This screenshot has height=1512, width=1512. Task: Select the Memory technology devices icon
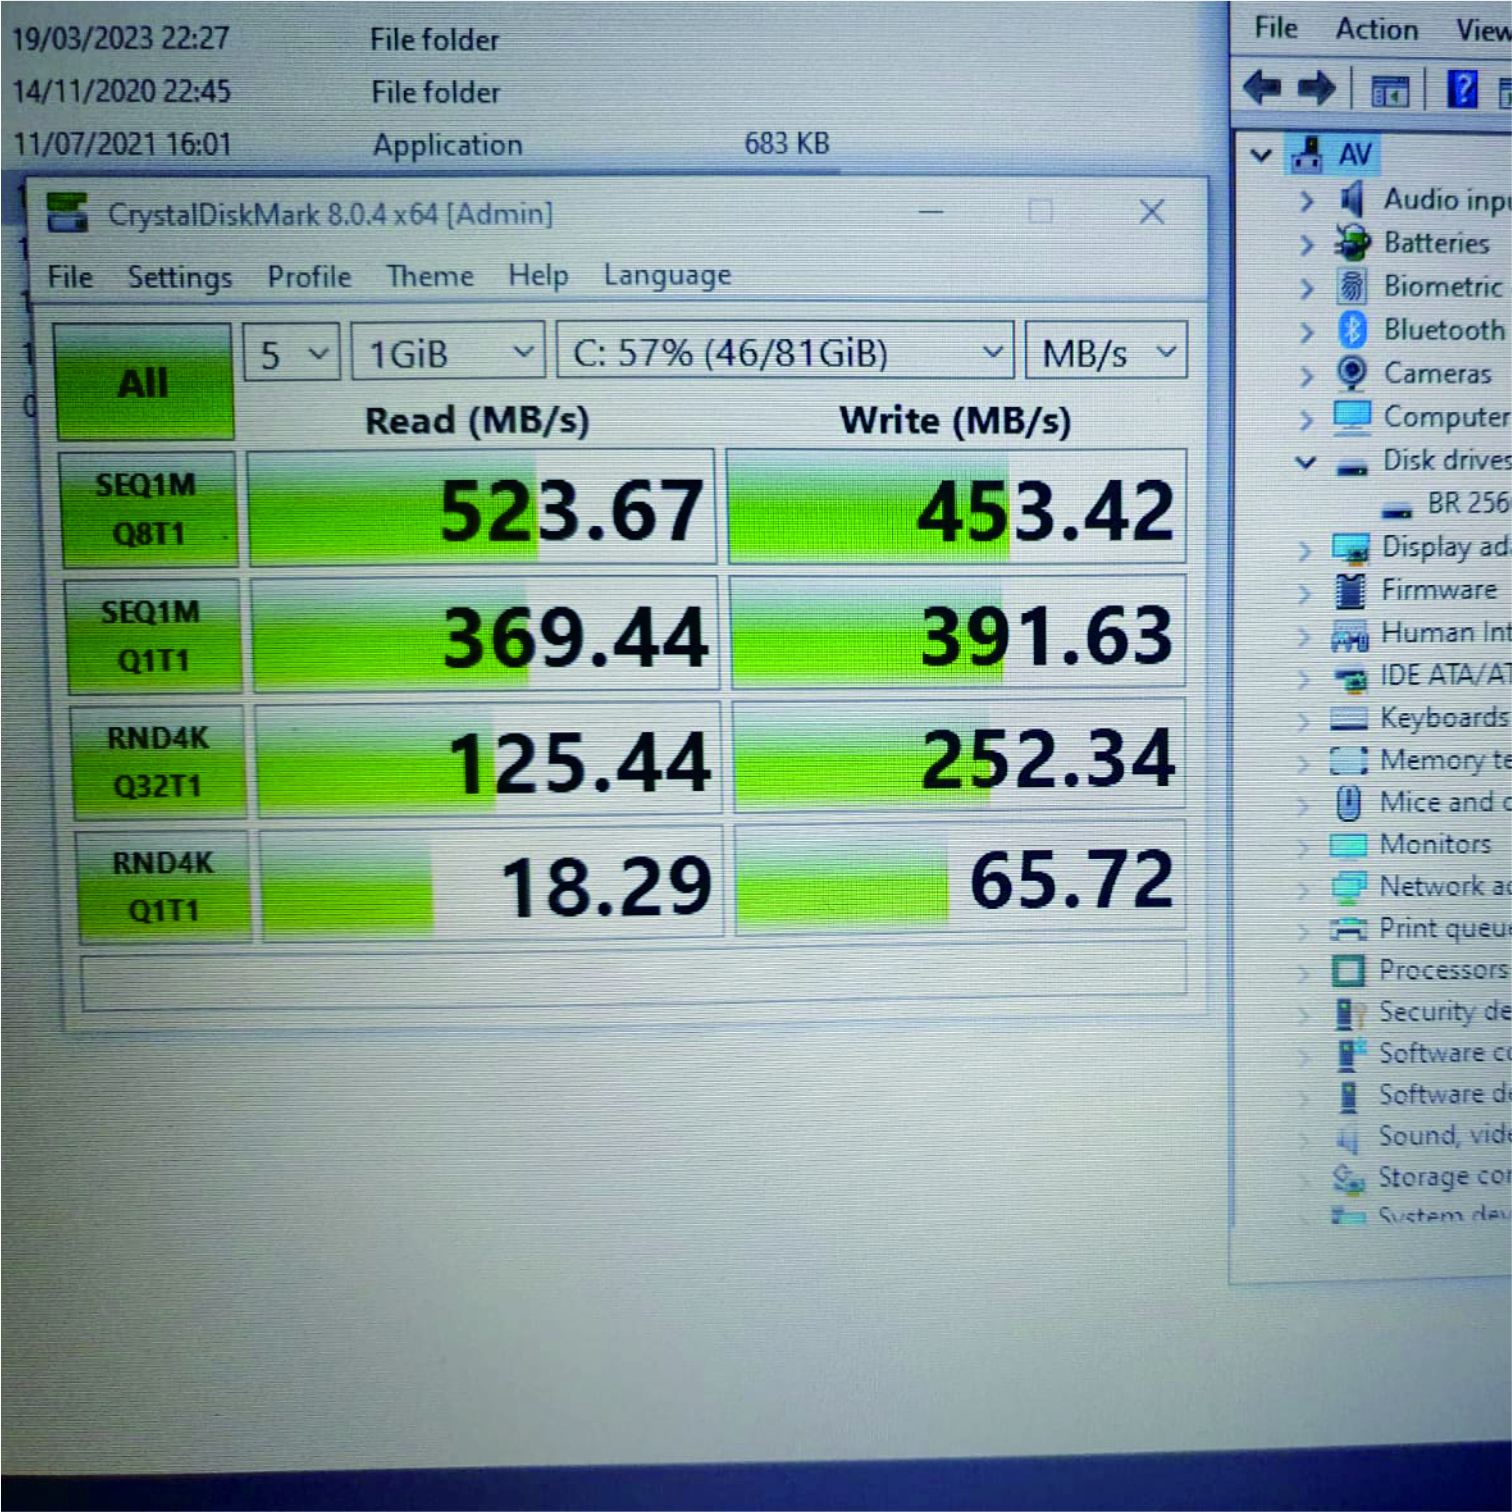tap(1349, 761)
